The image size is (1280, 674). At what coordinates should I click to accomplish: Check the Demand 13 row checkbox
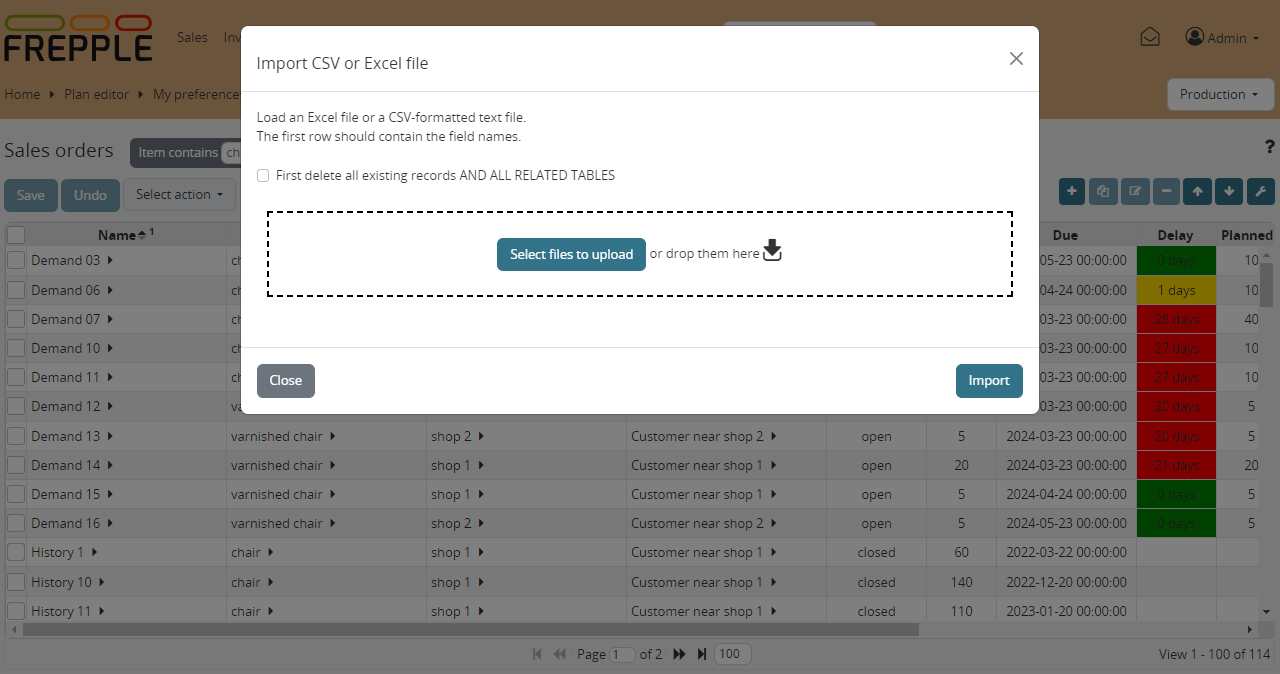(x=16, y=436)
